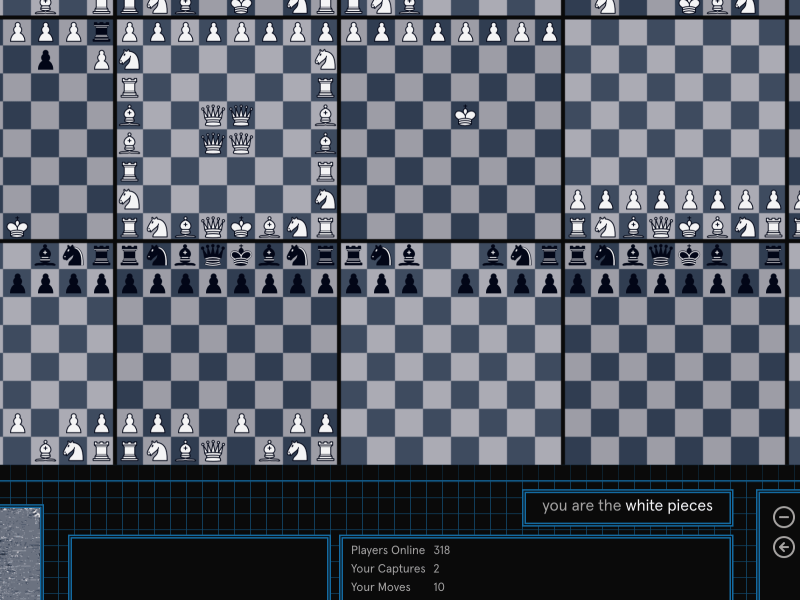Viewport: 800px width, 600px height.
Task: Select black bishop right of empty king square, kingless black board
Action: click(493, 256)
